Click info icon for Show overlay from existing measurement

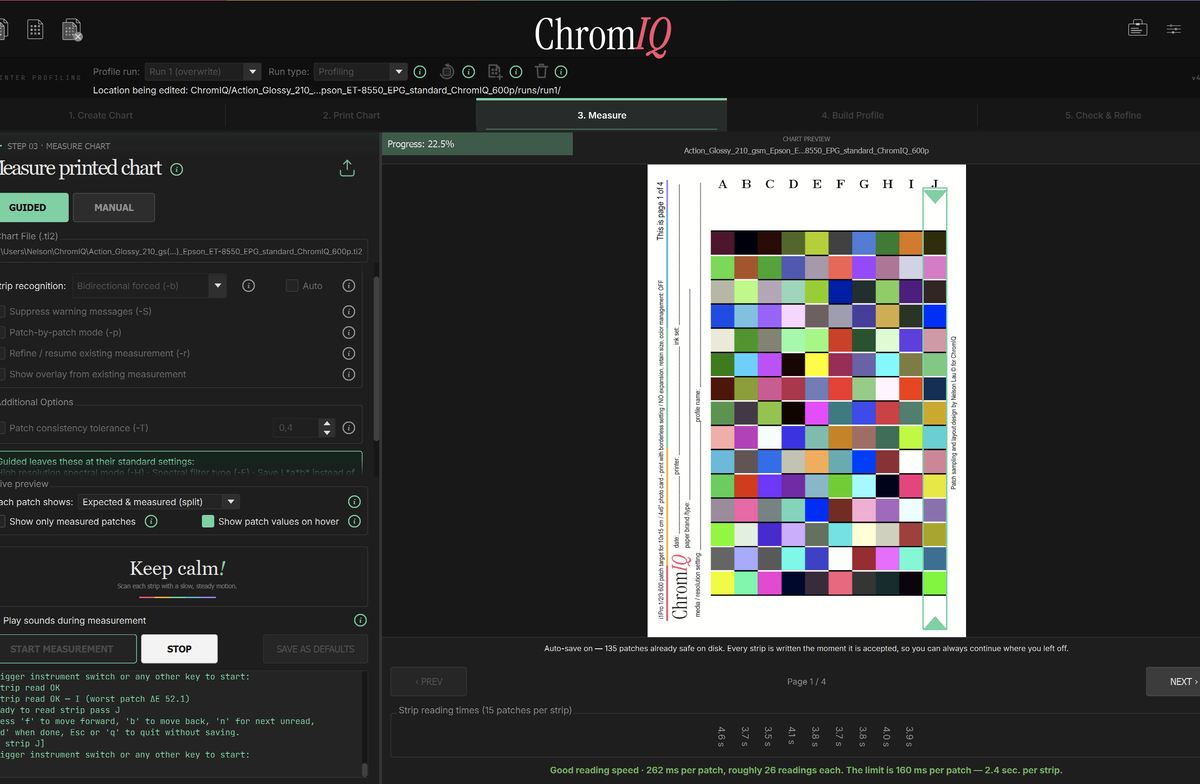pyautogui.click(x=349, y=374)
